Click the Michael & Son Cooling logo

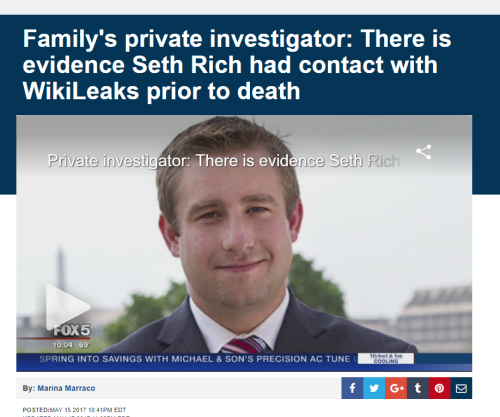click(386, 358)
